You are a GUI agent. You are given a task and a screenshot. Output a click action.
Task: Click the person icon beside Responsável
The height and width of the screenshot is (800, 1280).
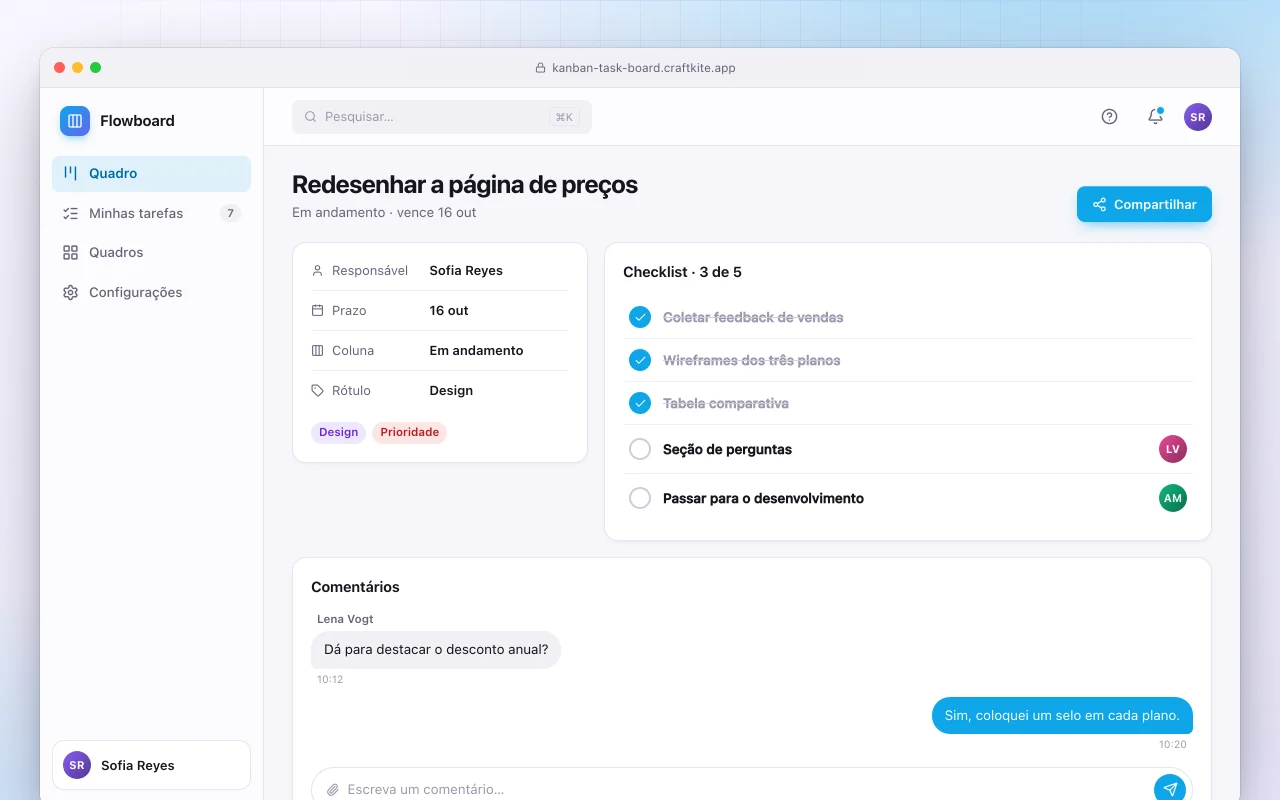coord(318,271)
